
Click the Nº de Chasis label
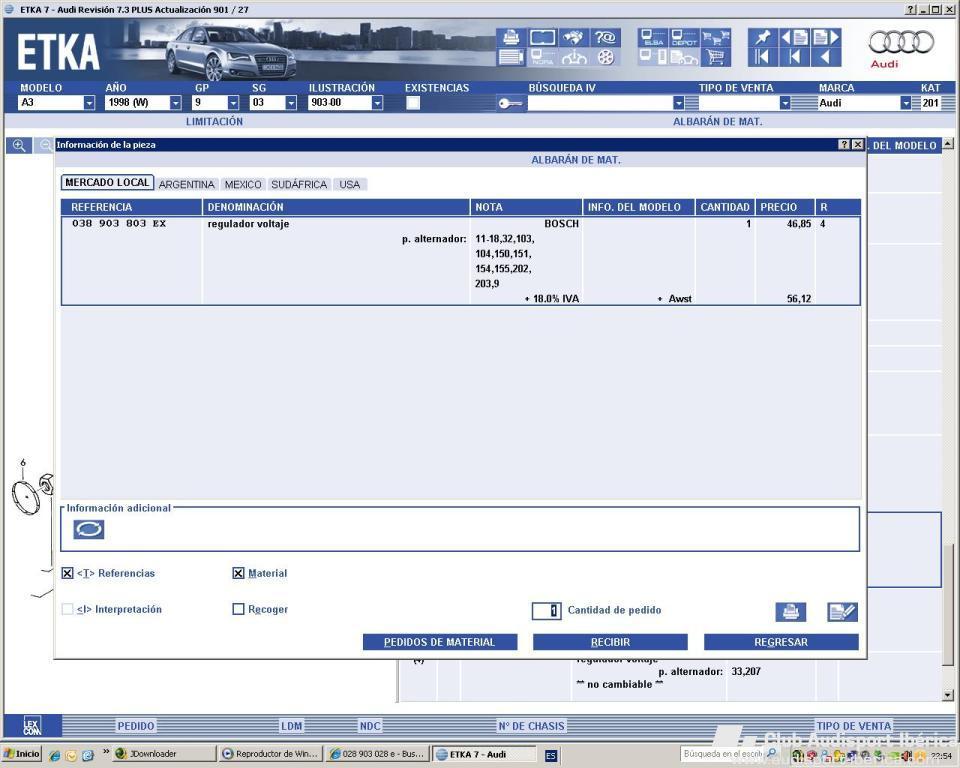[531, 726]
